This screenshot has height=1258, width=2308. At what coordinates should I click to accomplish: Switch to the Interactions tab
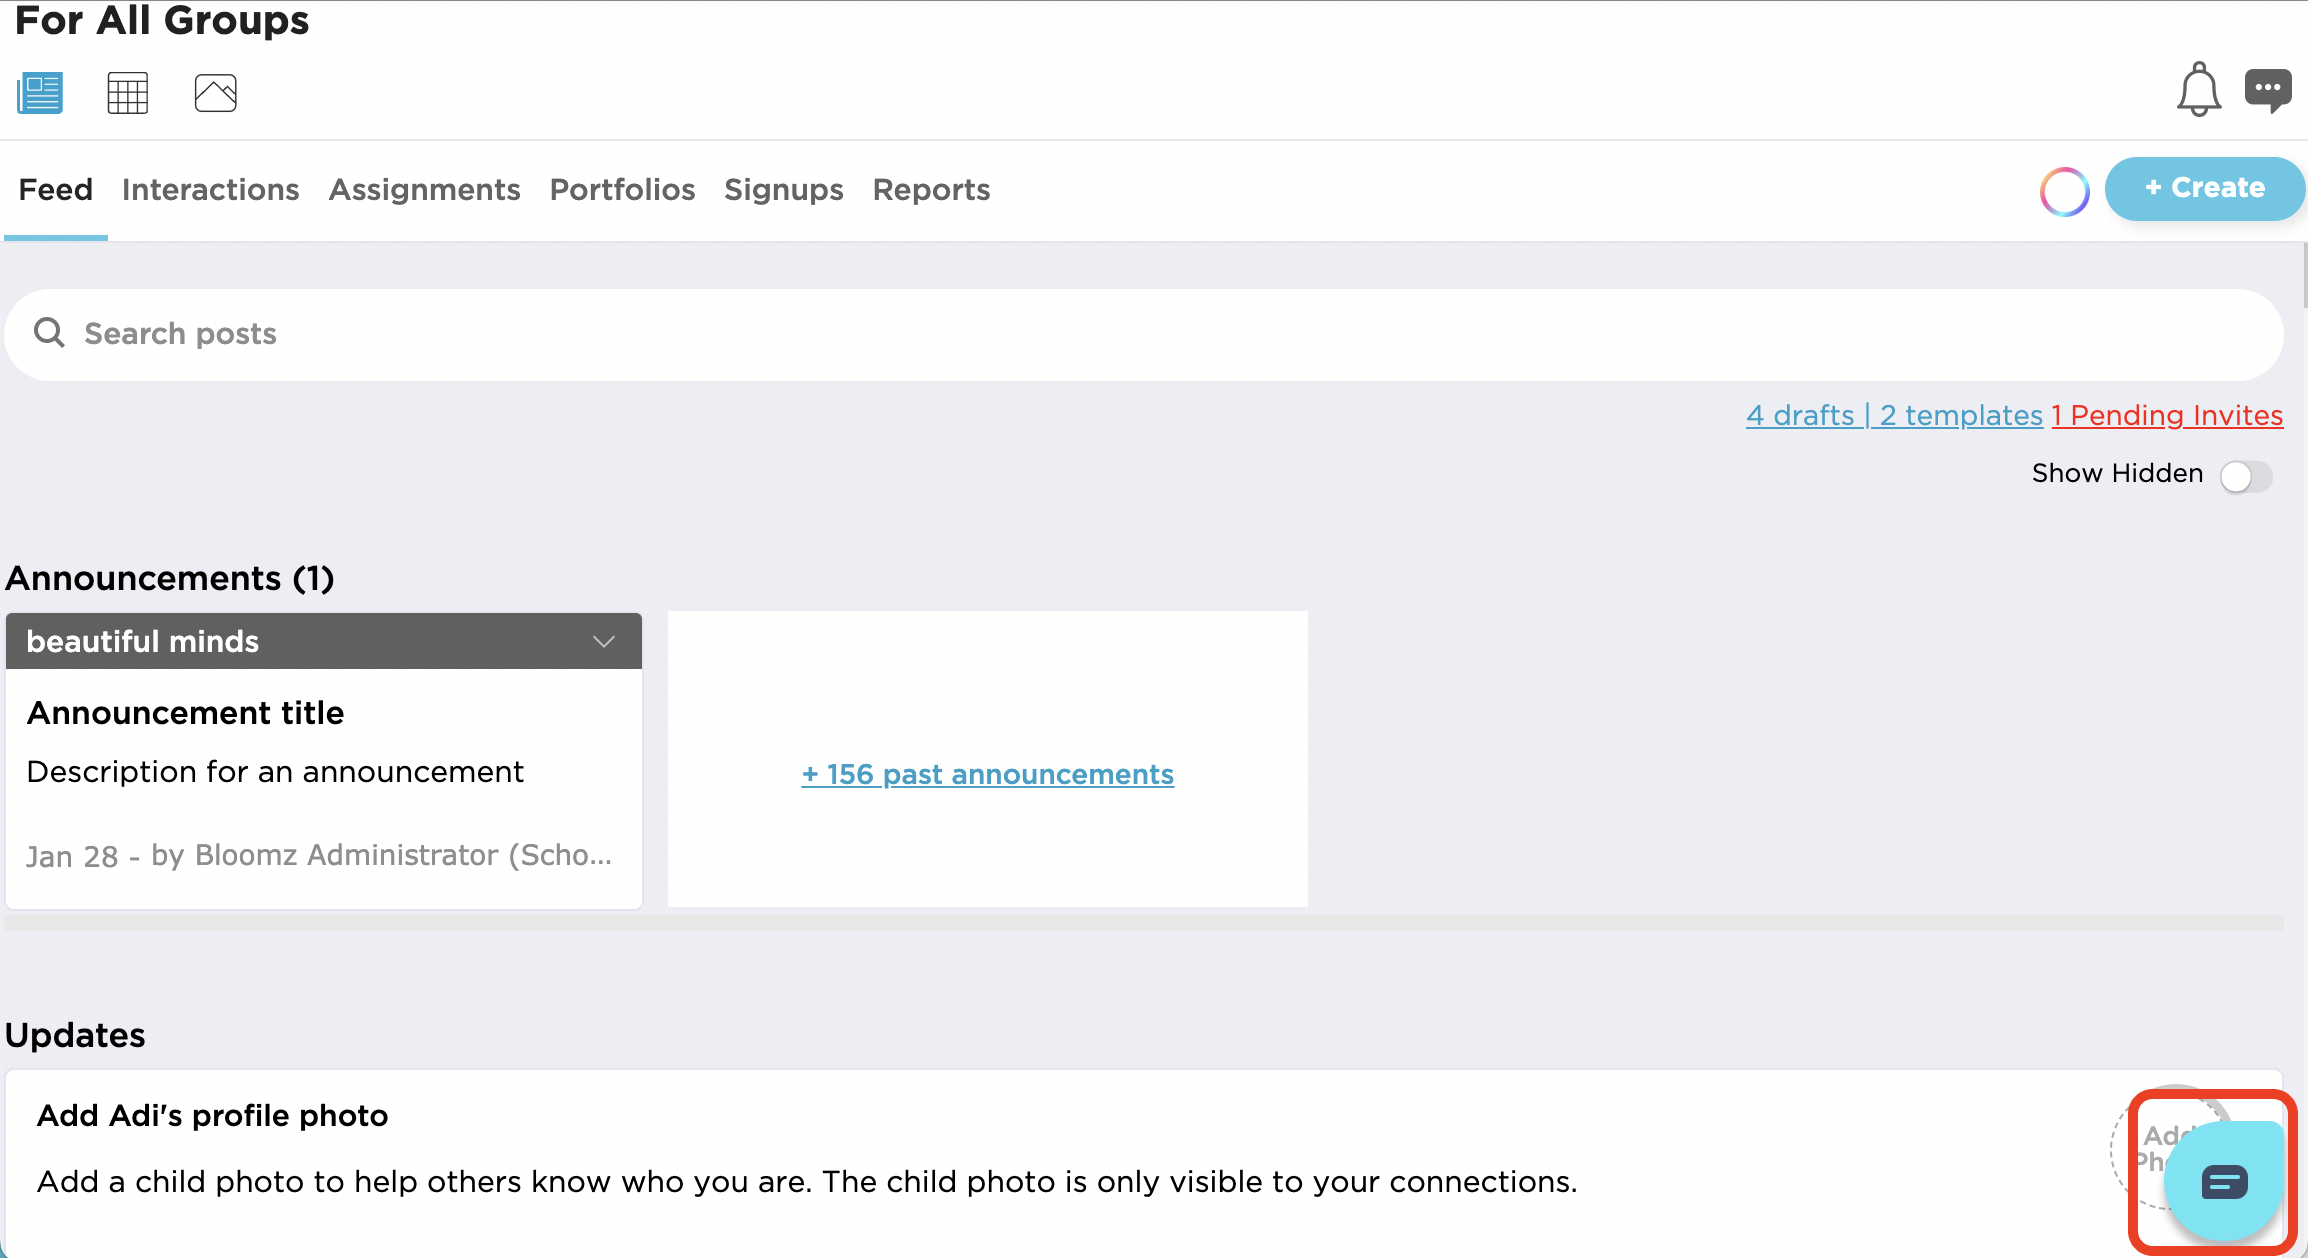[210, 190]
